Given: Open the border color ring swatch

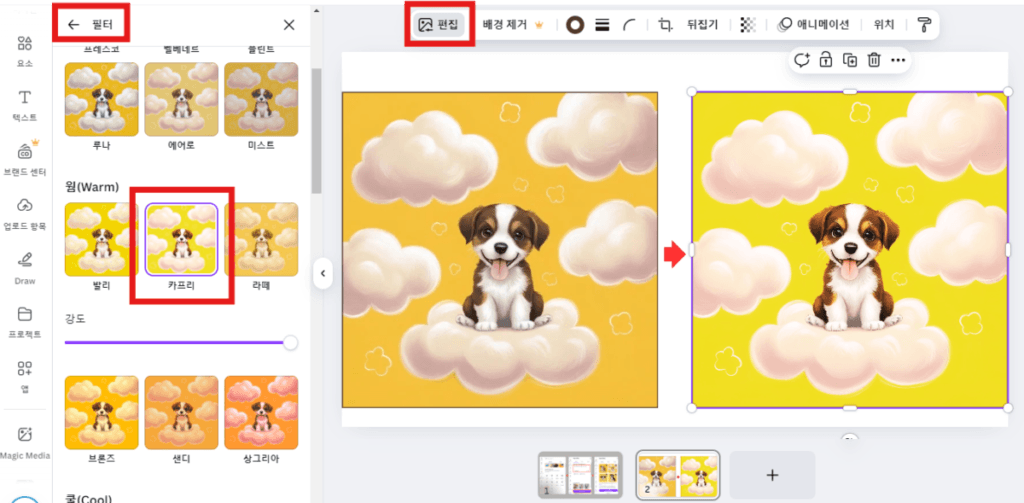Looking at the screenshot, I should 575,25.
